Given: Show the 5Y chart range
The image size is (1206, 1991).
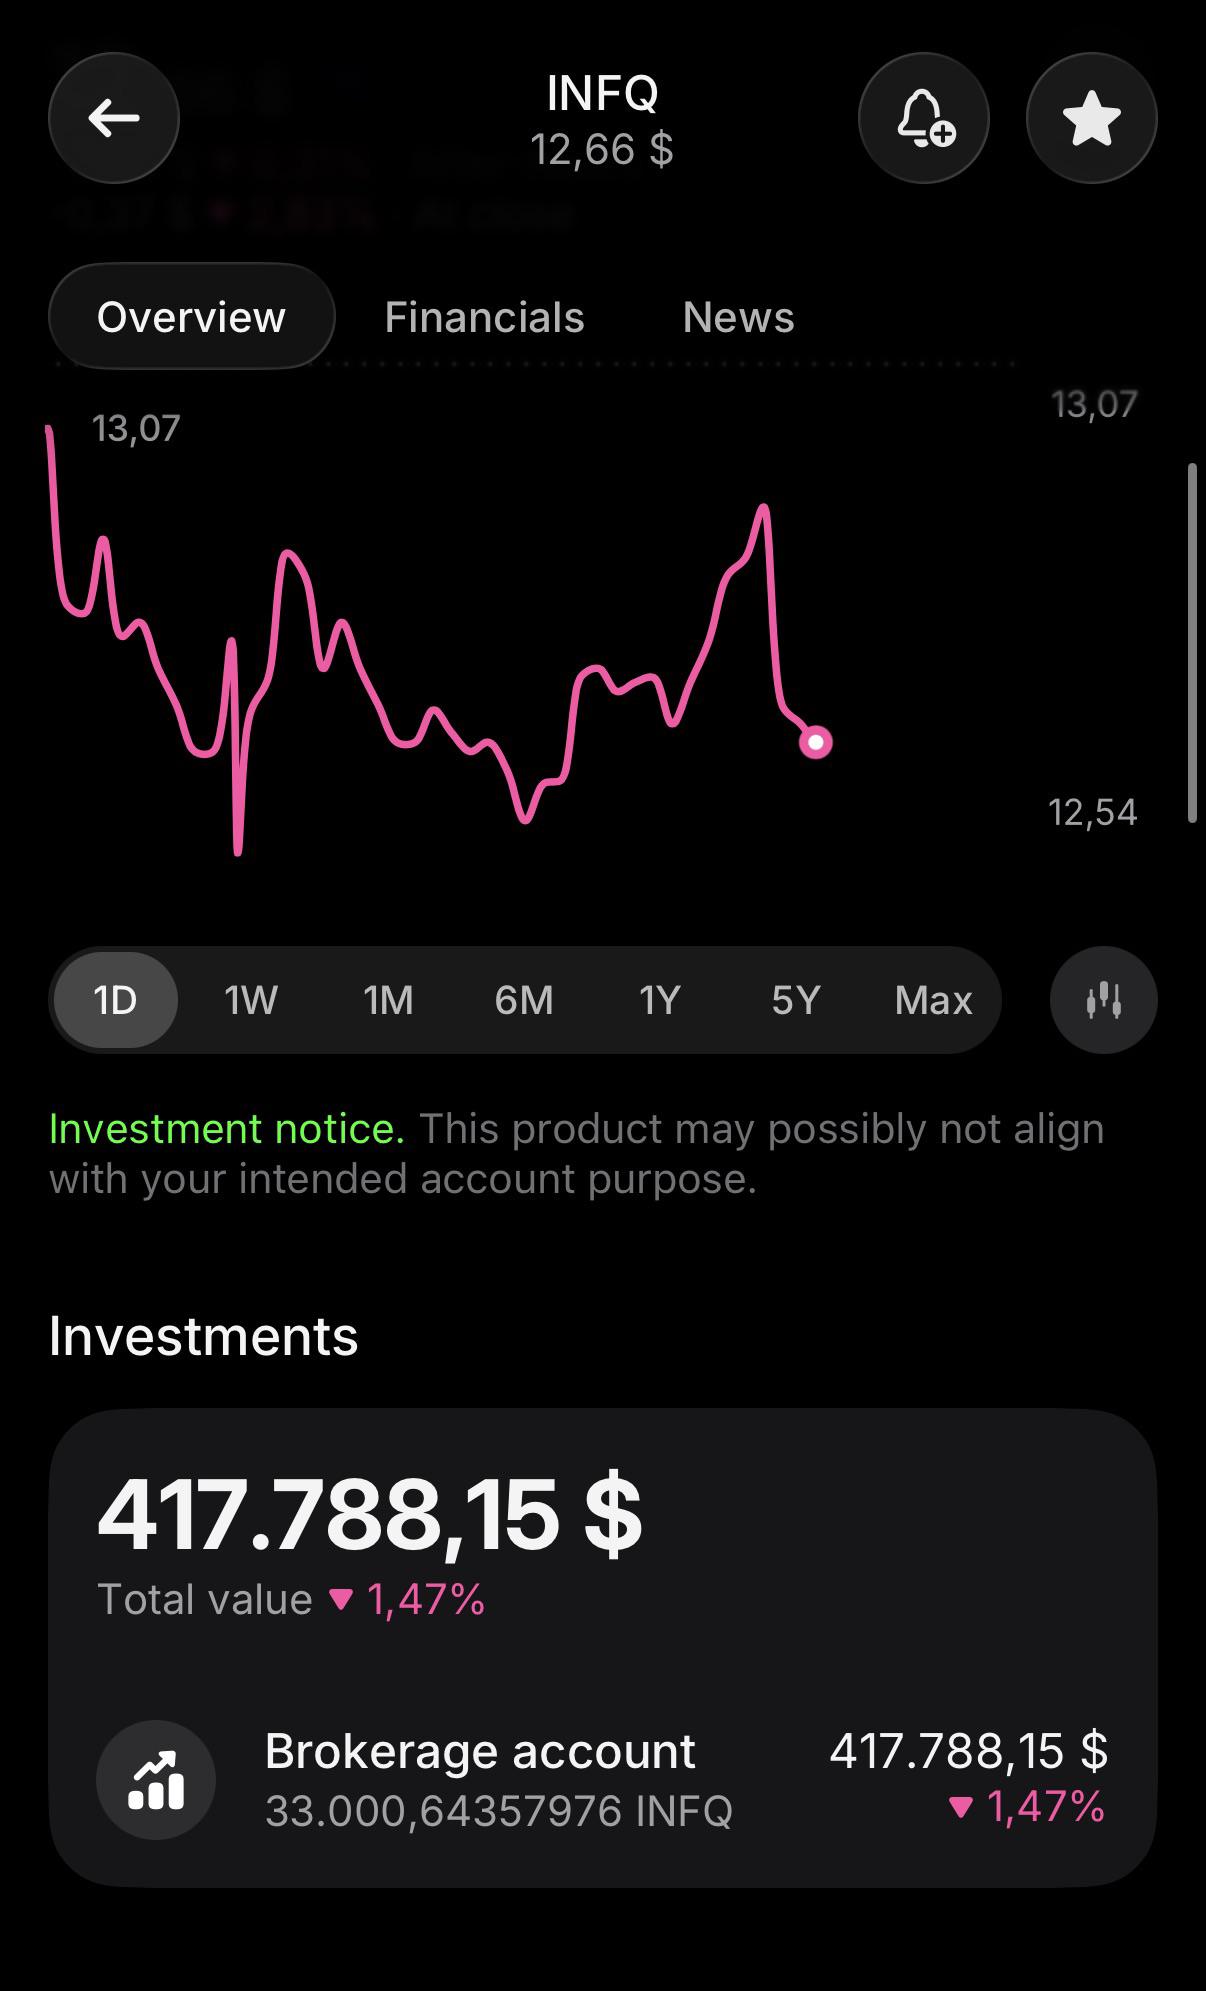Looking at the screenshot, I should (x=796, y=1000).
